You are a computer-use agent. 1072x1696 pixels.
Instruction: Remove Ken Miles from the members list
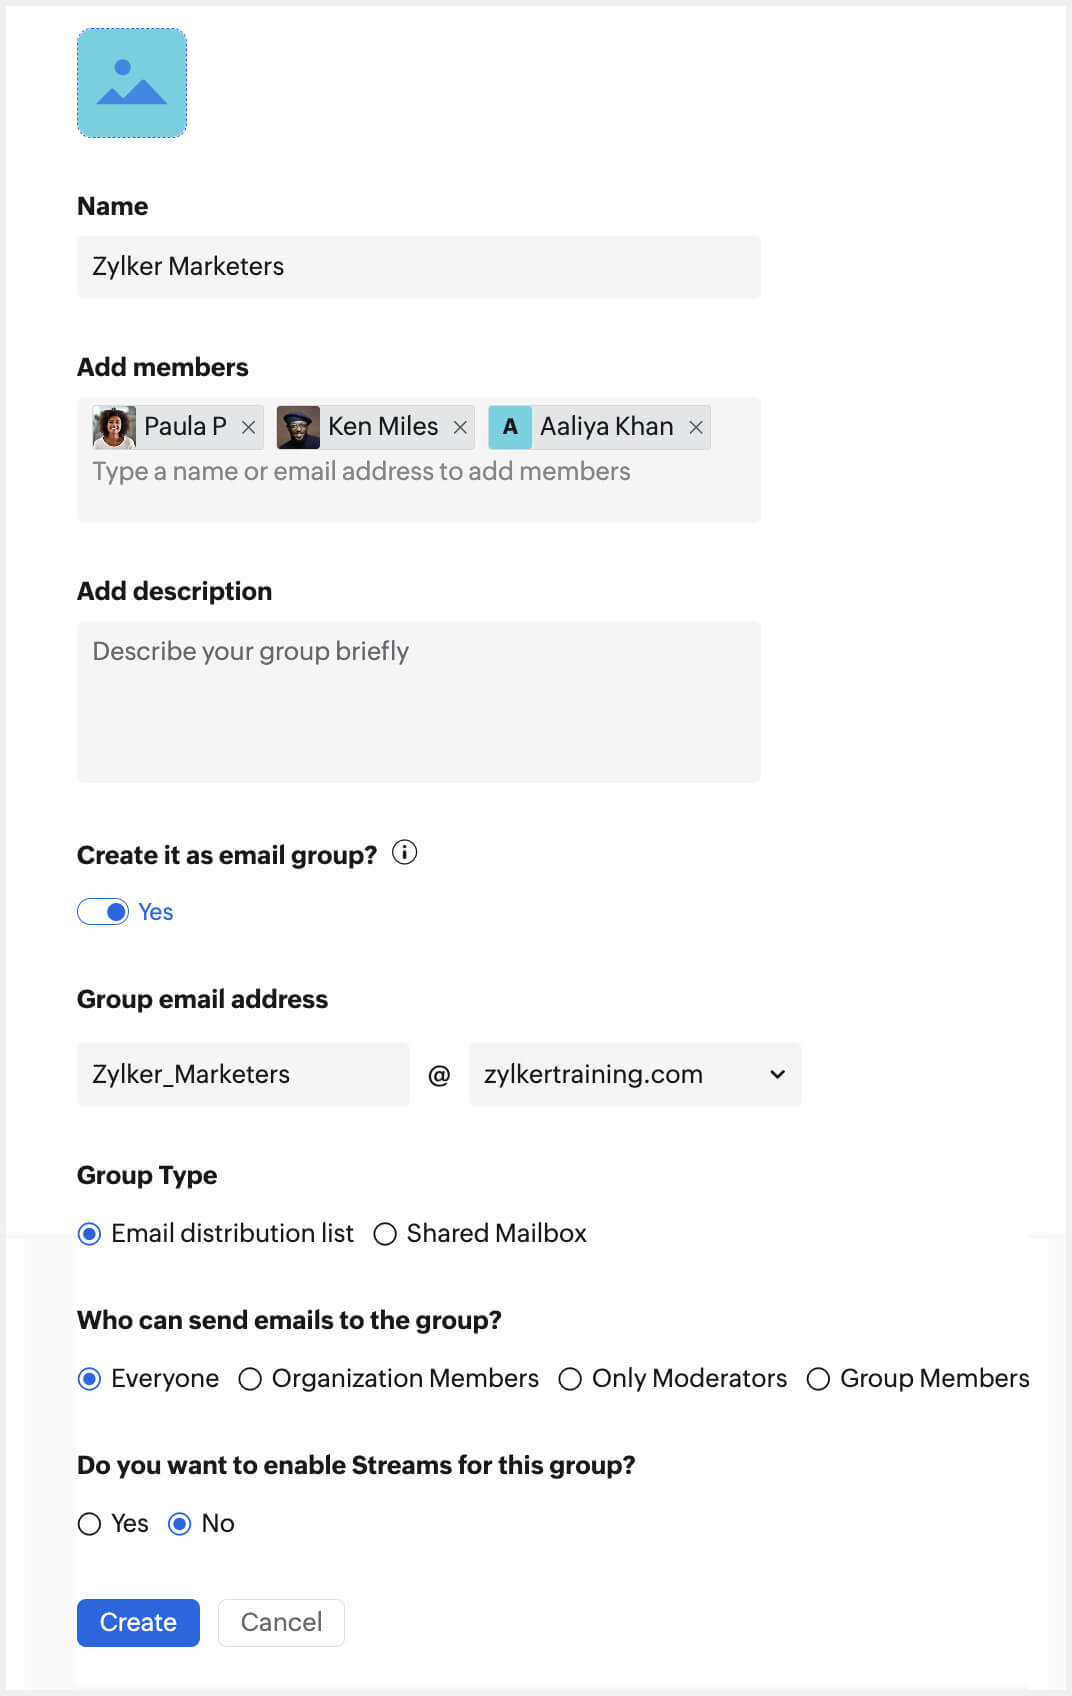coord(460,427)
